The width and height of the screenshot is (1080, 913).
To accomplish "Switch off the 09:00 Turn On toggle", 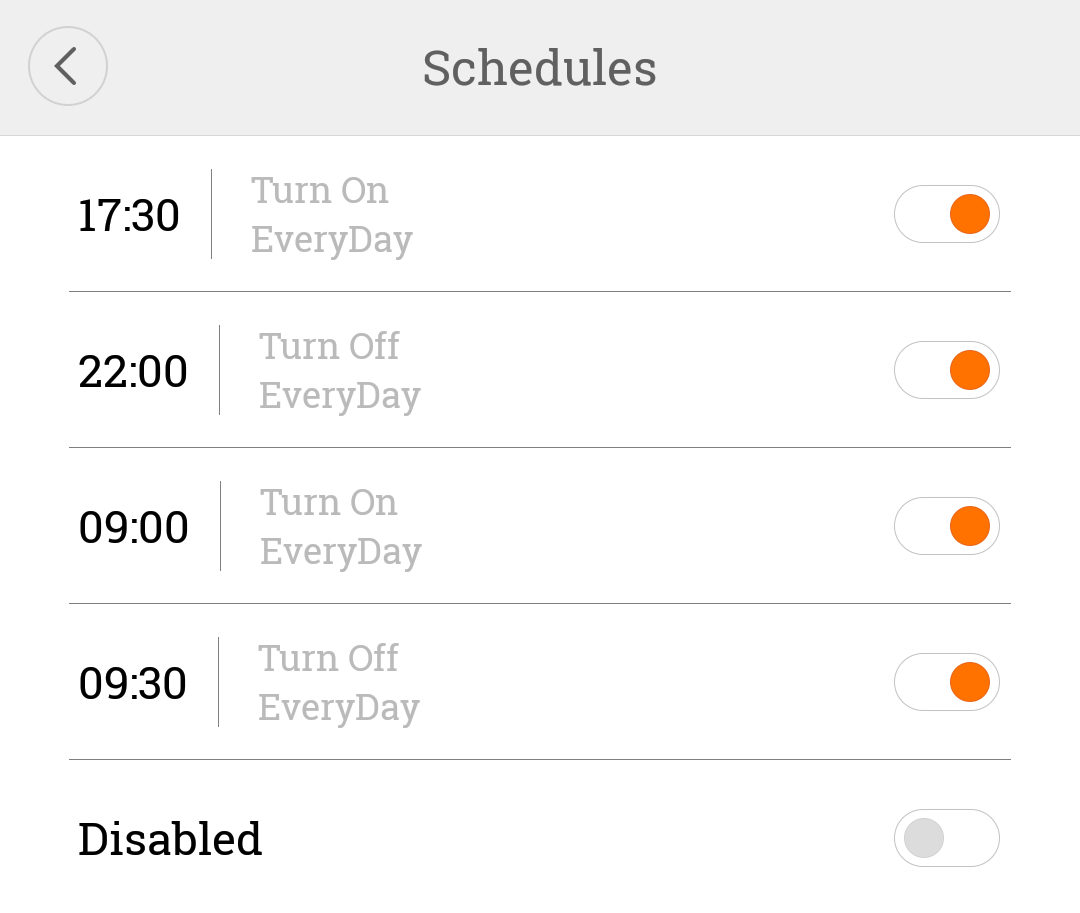I will (946, 526).
